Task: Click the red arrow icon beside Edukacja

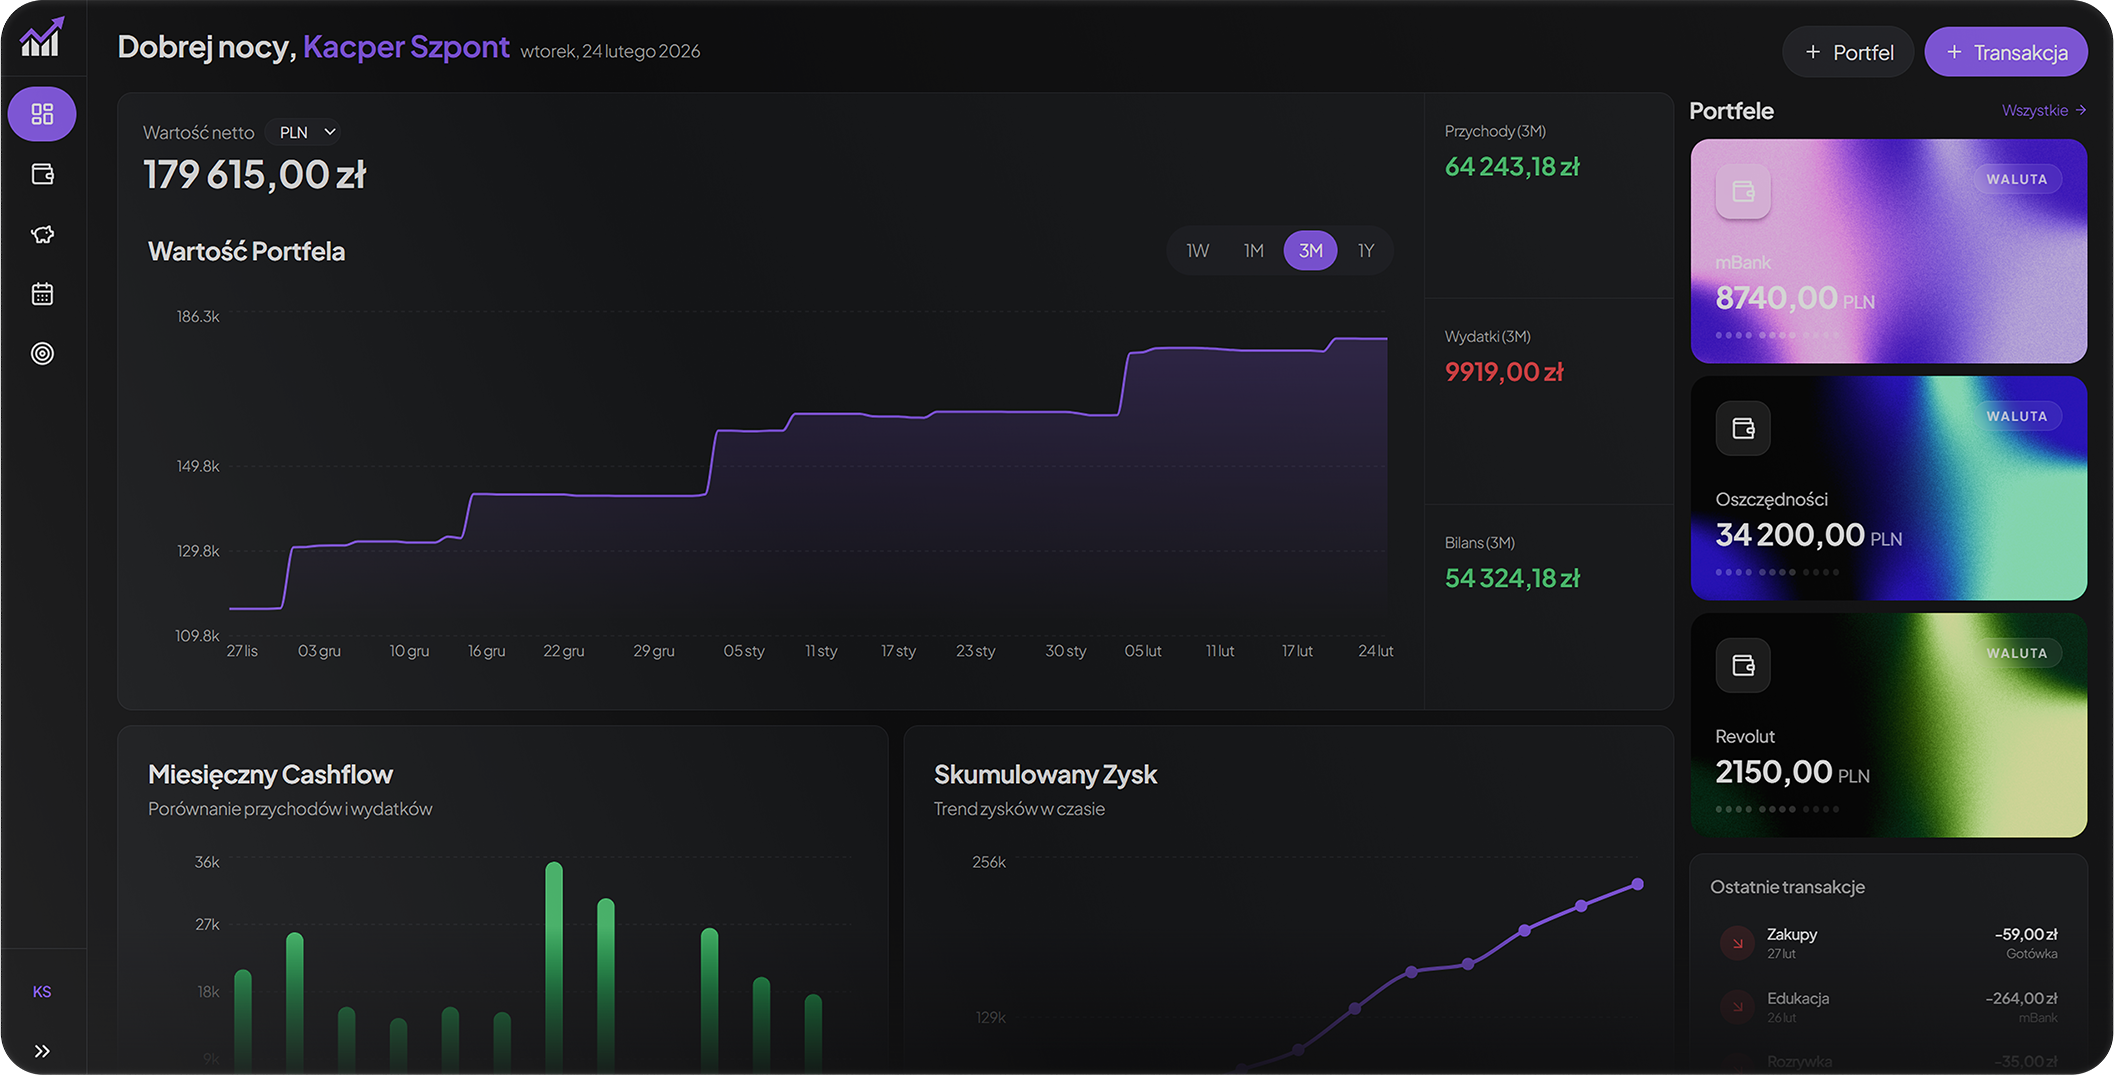Action: tap(1737, 1007)
